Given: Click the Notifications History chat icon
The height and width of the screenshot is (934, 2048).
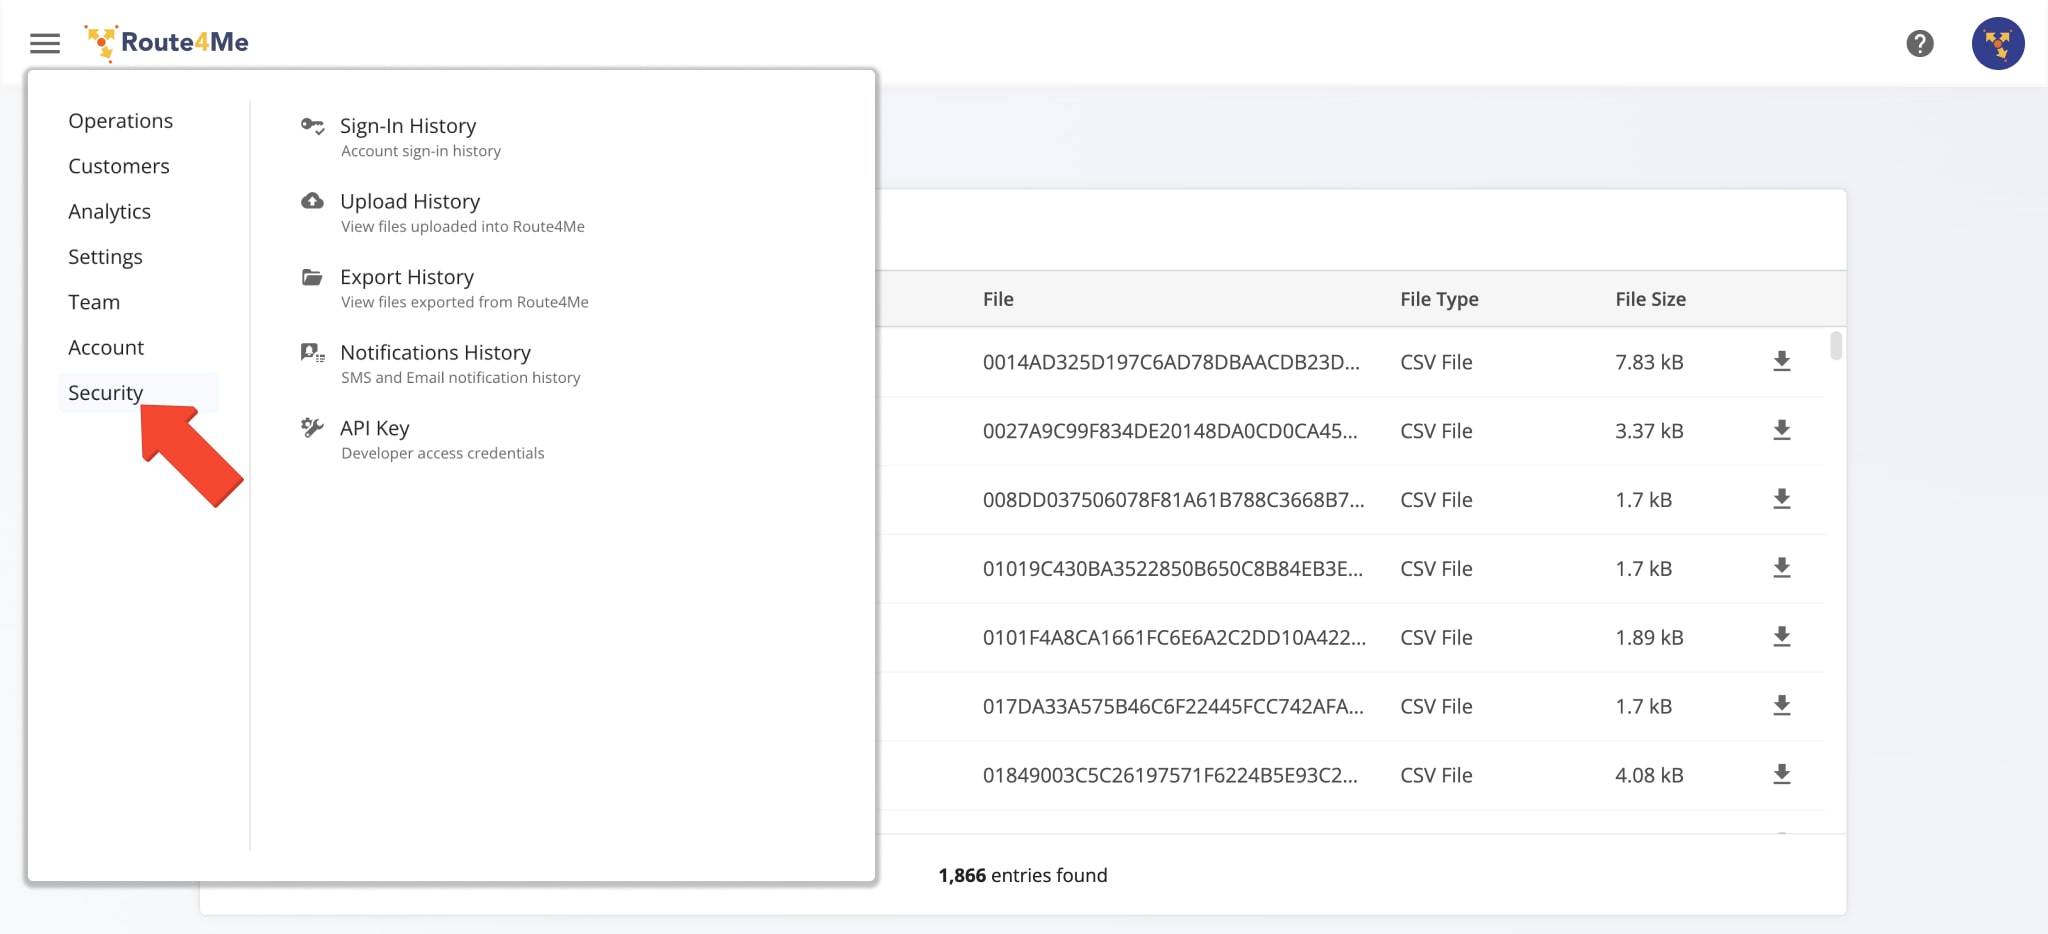Looking at the screenshot, I should click(312, 352).
